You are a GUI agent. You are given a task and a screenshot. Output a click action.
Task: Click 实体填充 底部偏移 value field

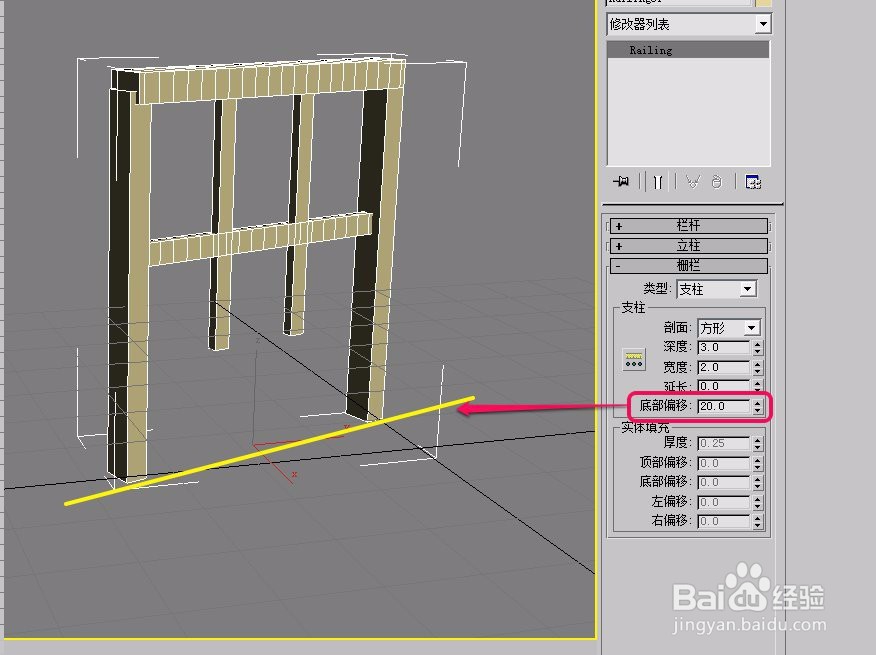(723, 482)
